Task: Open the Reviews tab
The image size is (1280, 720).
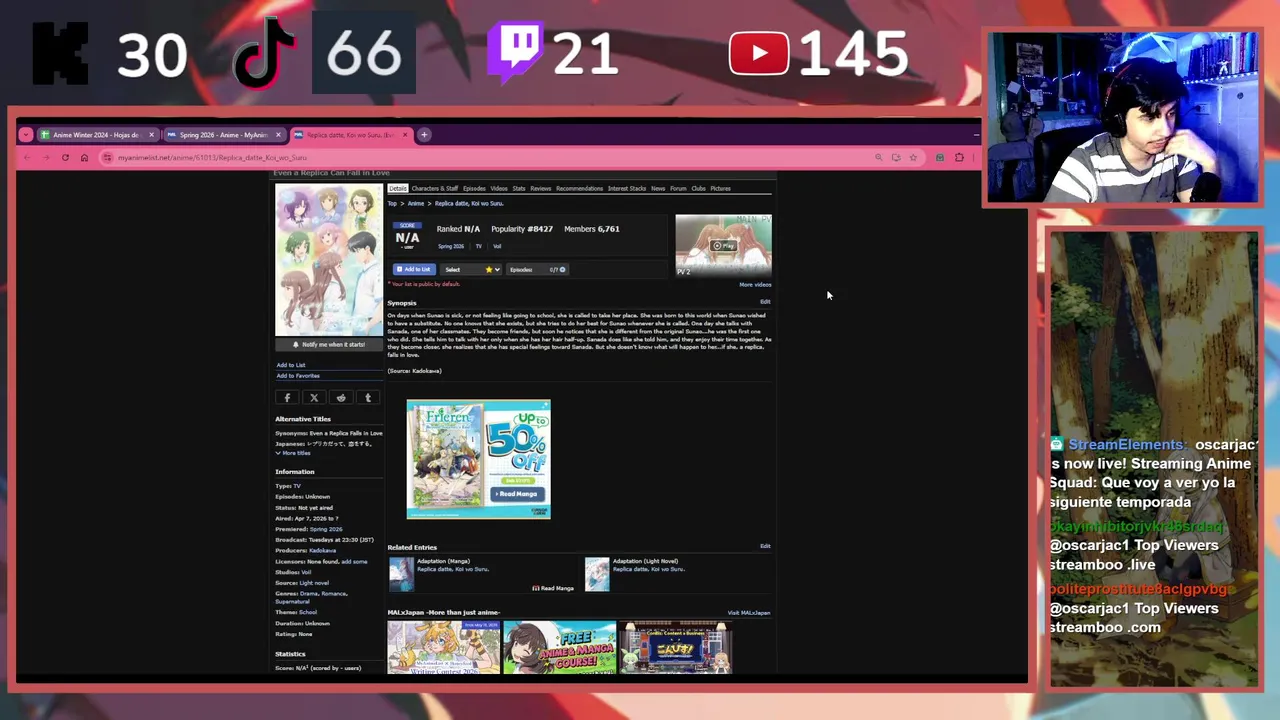Action: point(541,188)
